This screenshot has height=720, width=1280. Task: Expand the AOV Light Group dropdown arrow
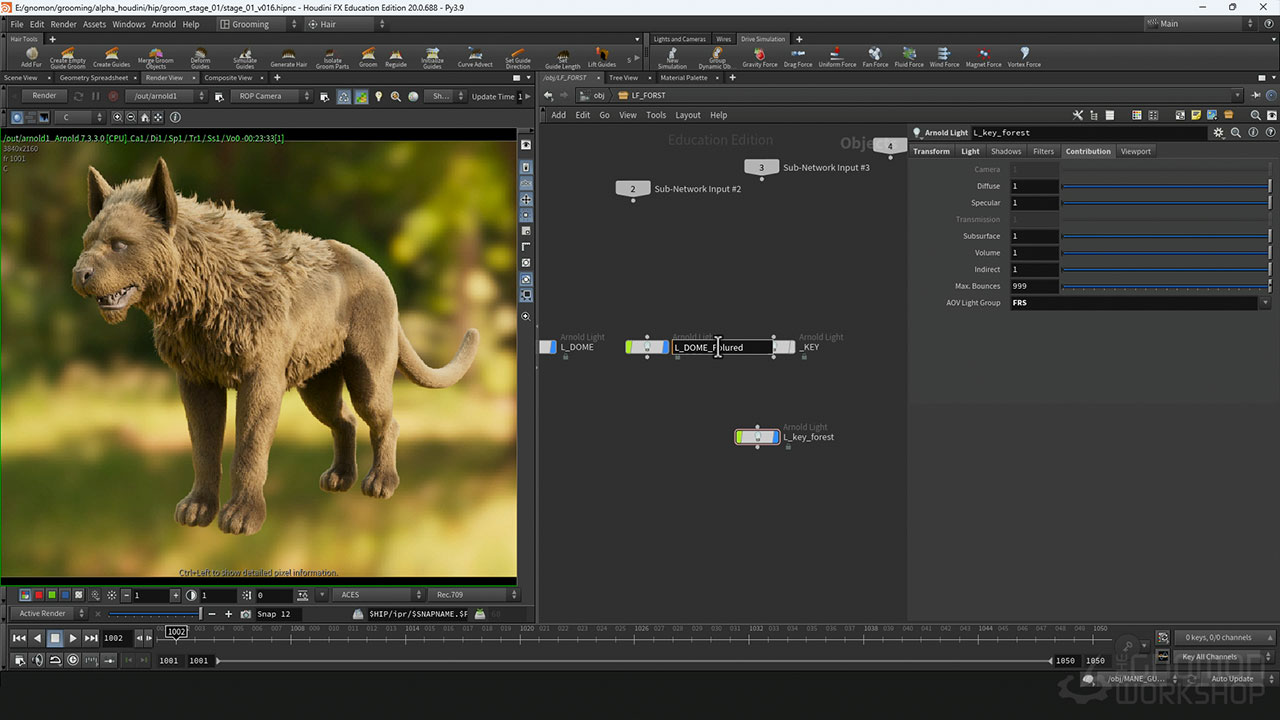(1265, 303)
